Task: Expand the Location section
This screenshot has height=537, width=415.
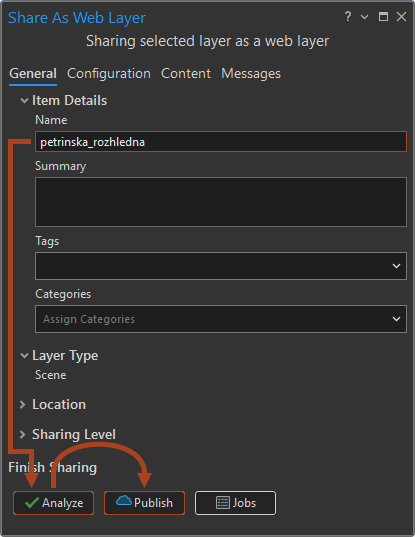Action: point(23,404)
